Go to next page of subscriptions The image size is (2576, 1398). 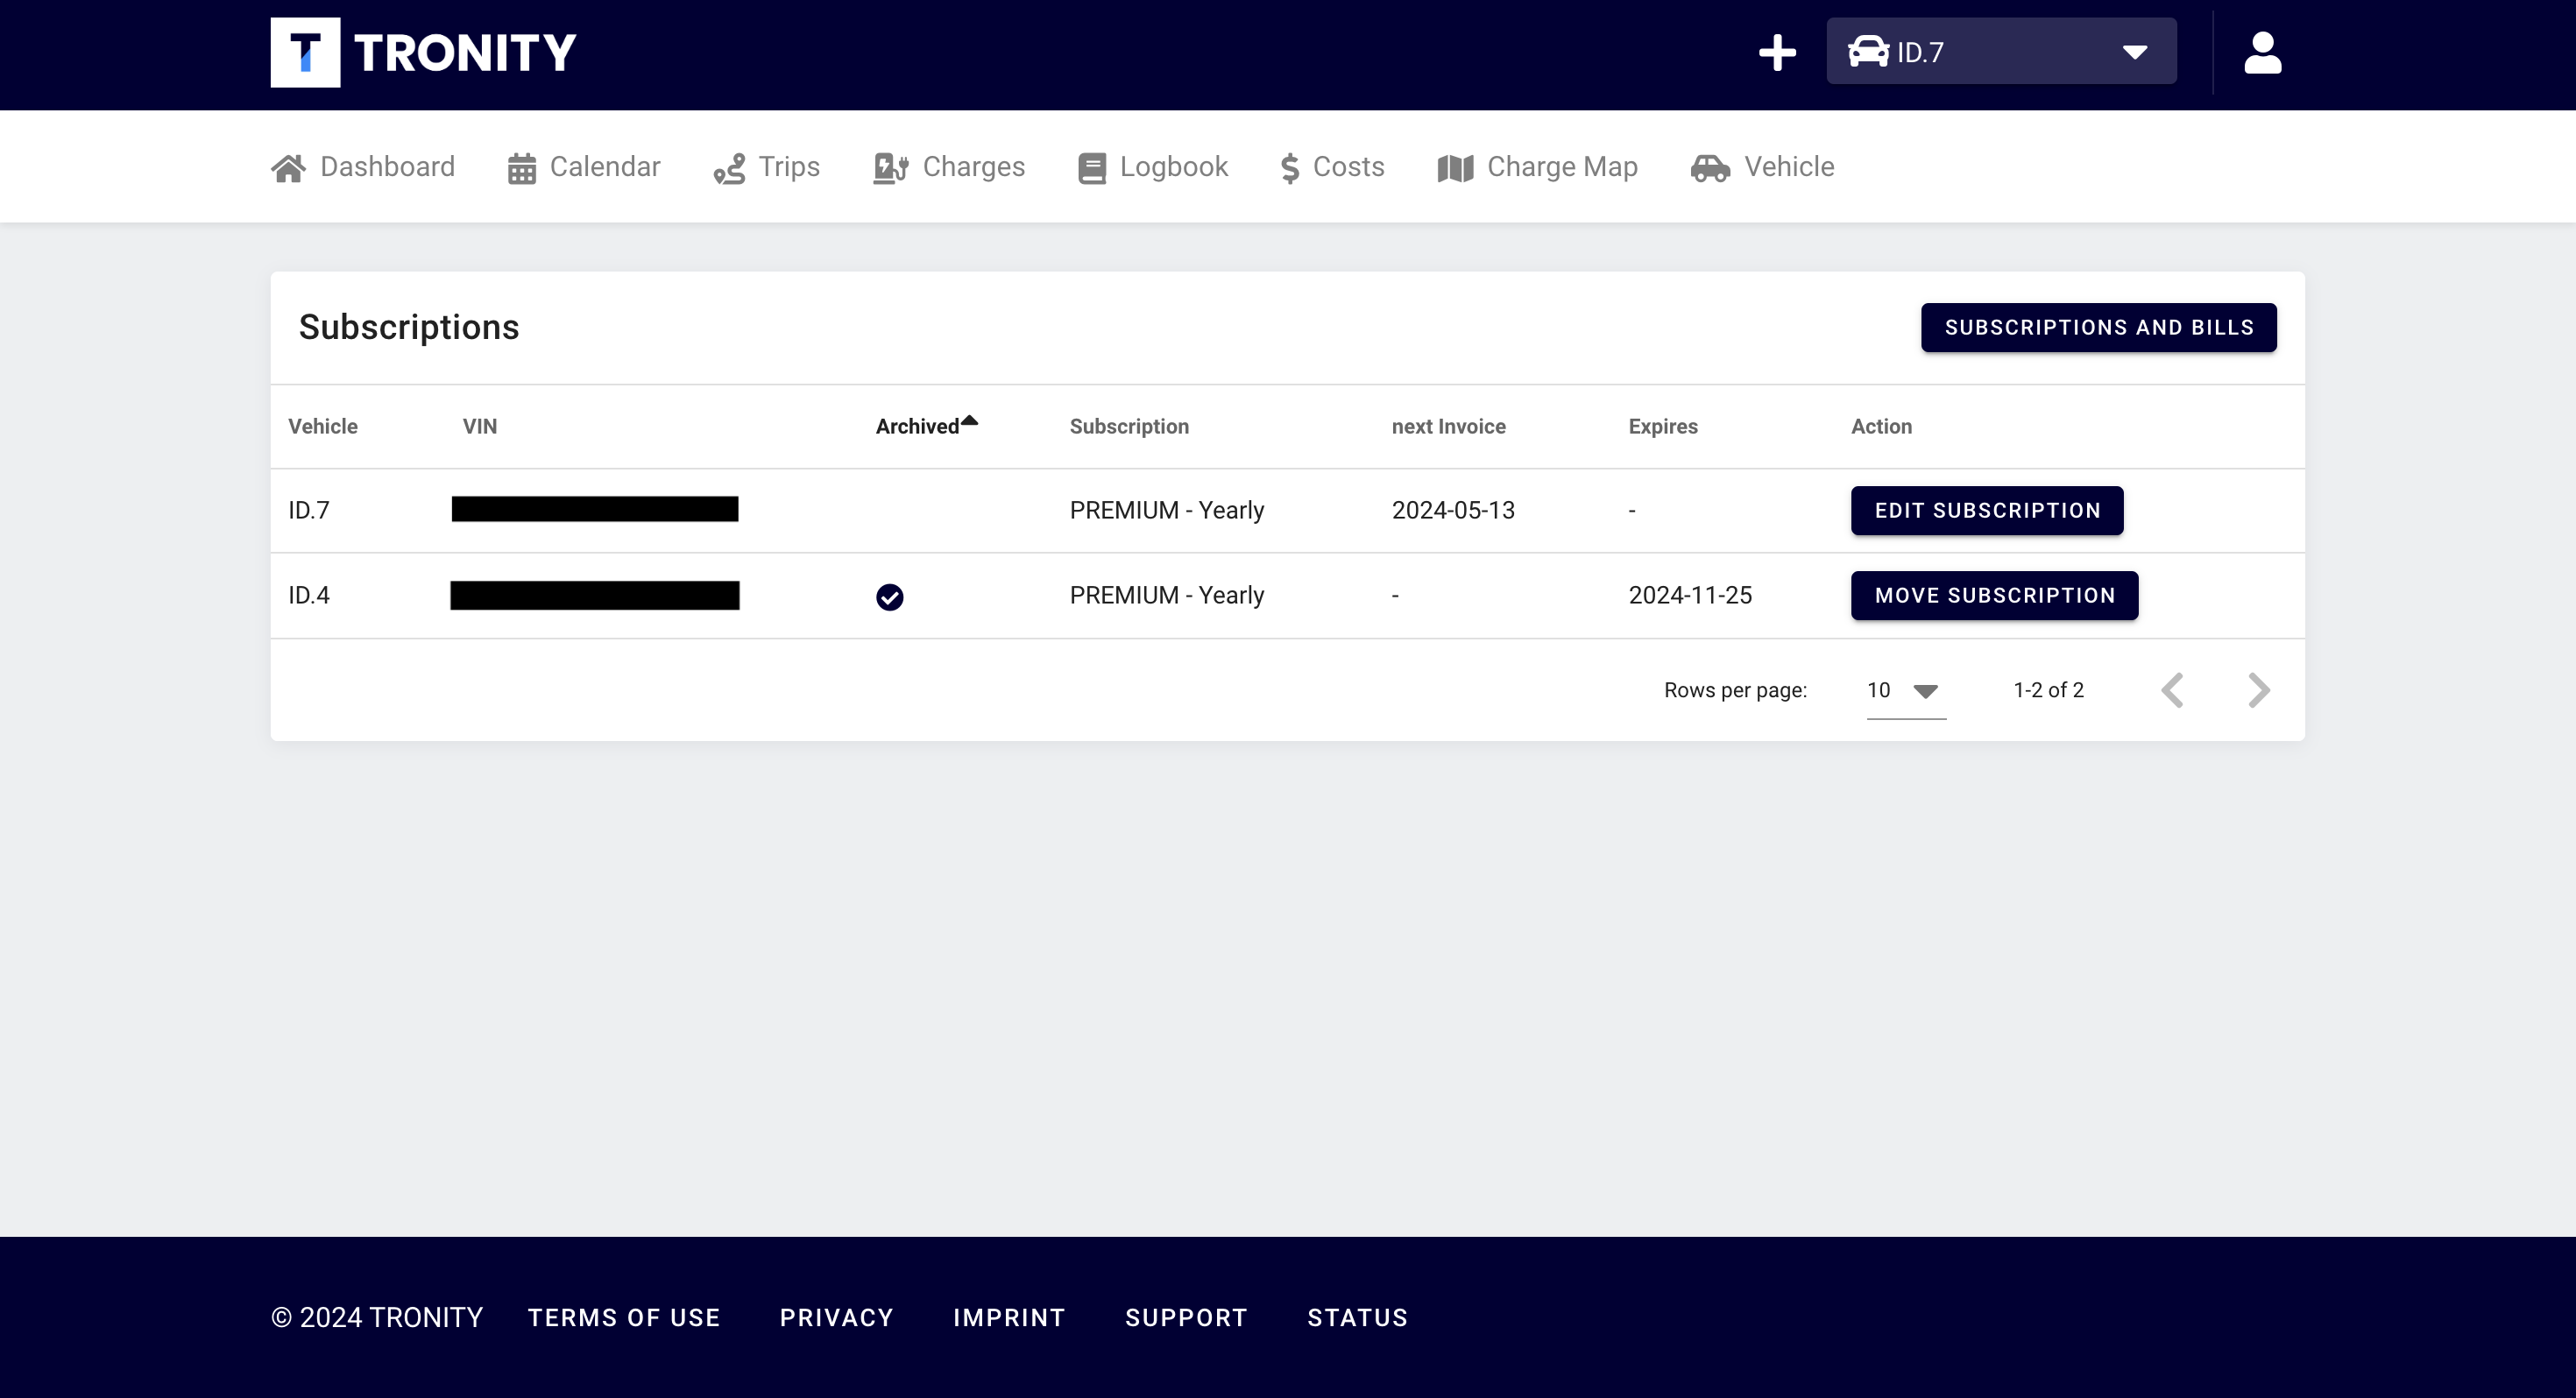tap(2258, 690)
